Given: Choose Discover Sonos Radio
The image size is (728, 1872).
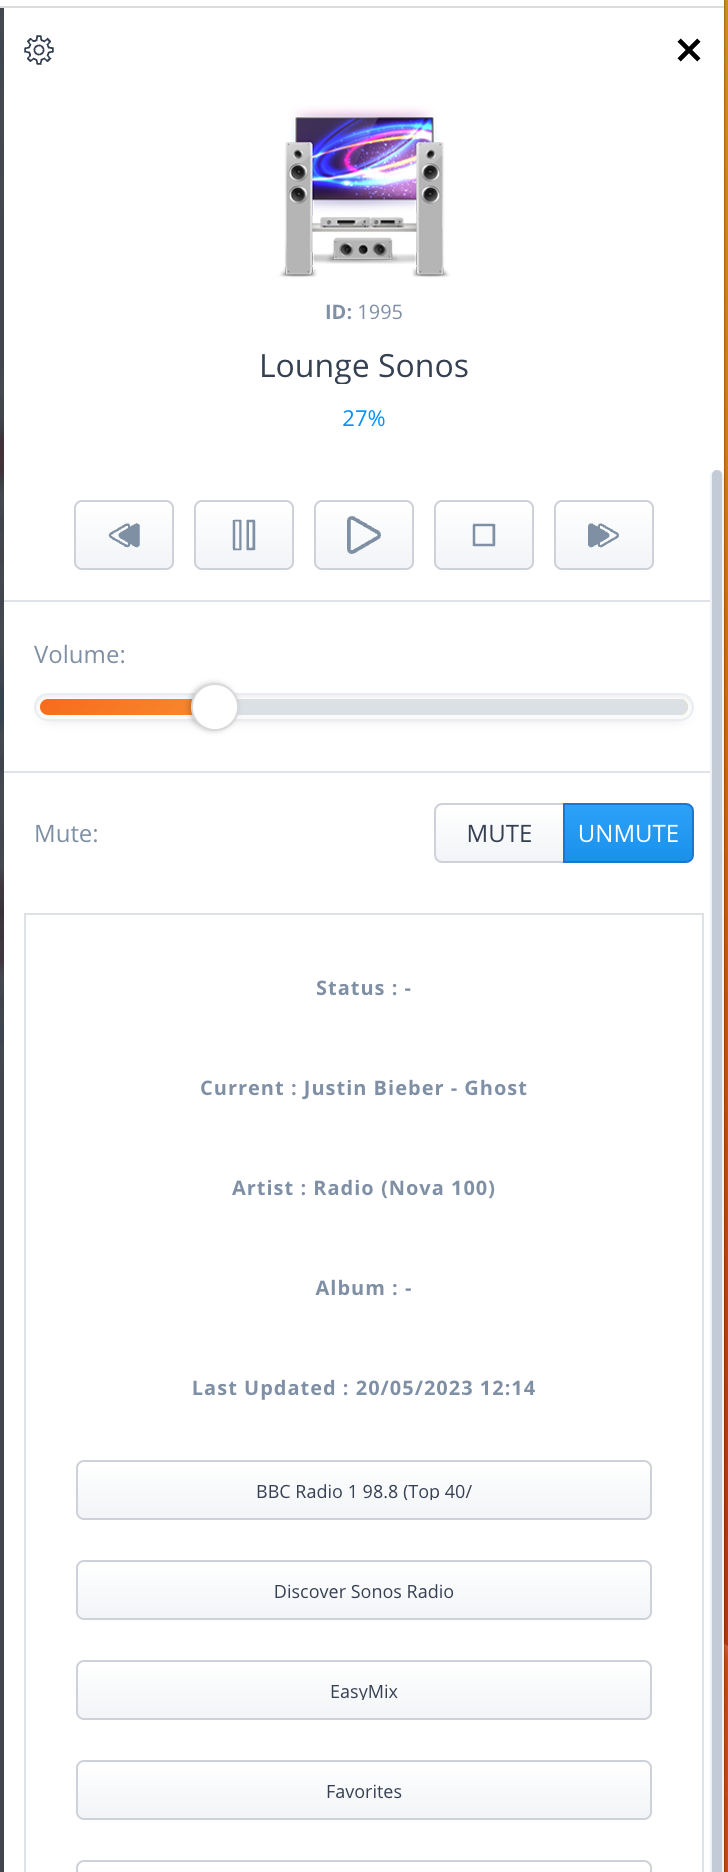Looking at the screenshot, I should pos(364,1591).
